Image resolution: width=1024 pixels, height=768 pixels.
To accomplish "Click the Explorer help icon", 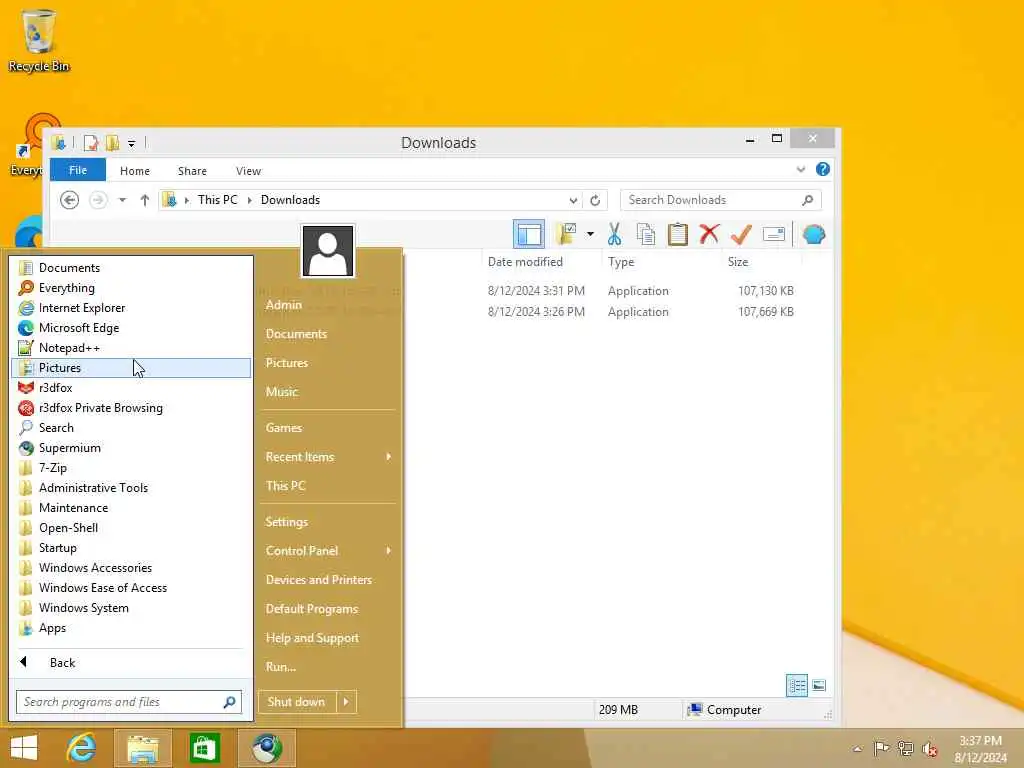I will [822, 170].
